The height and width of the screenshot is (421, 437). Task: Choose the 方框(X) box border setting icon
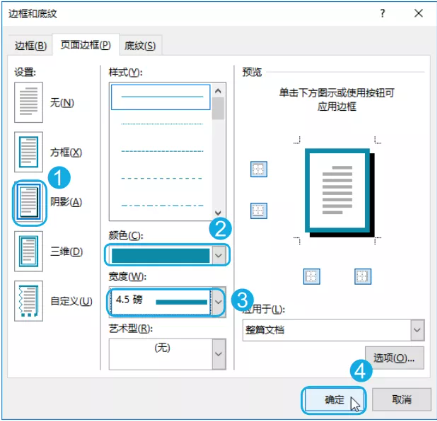point(28,152)
